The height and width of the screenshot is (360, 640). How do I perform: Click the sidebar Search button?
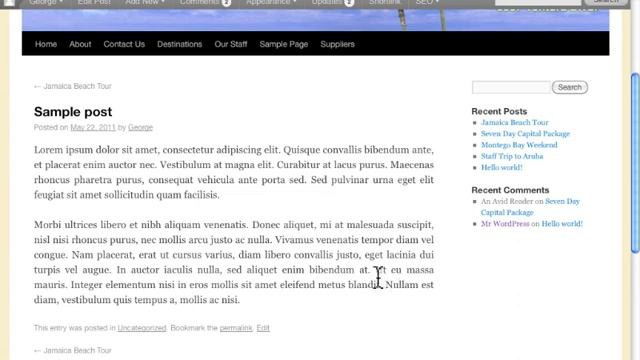[x=570, y=87]
